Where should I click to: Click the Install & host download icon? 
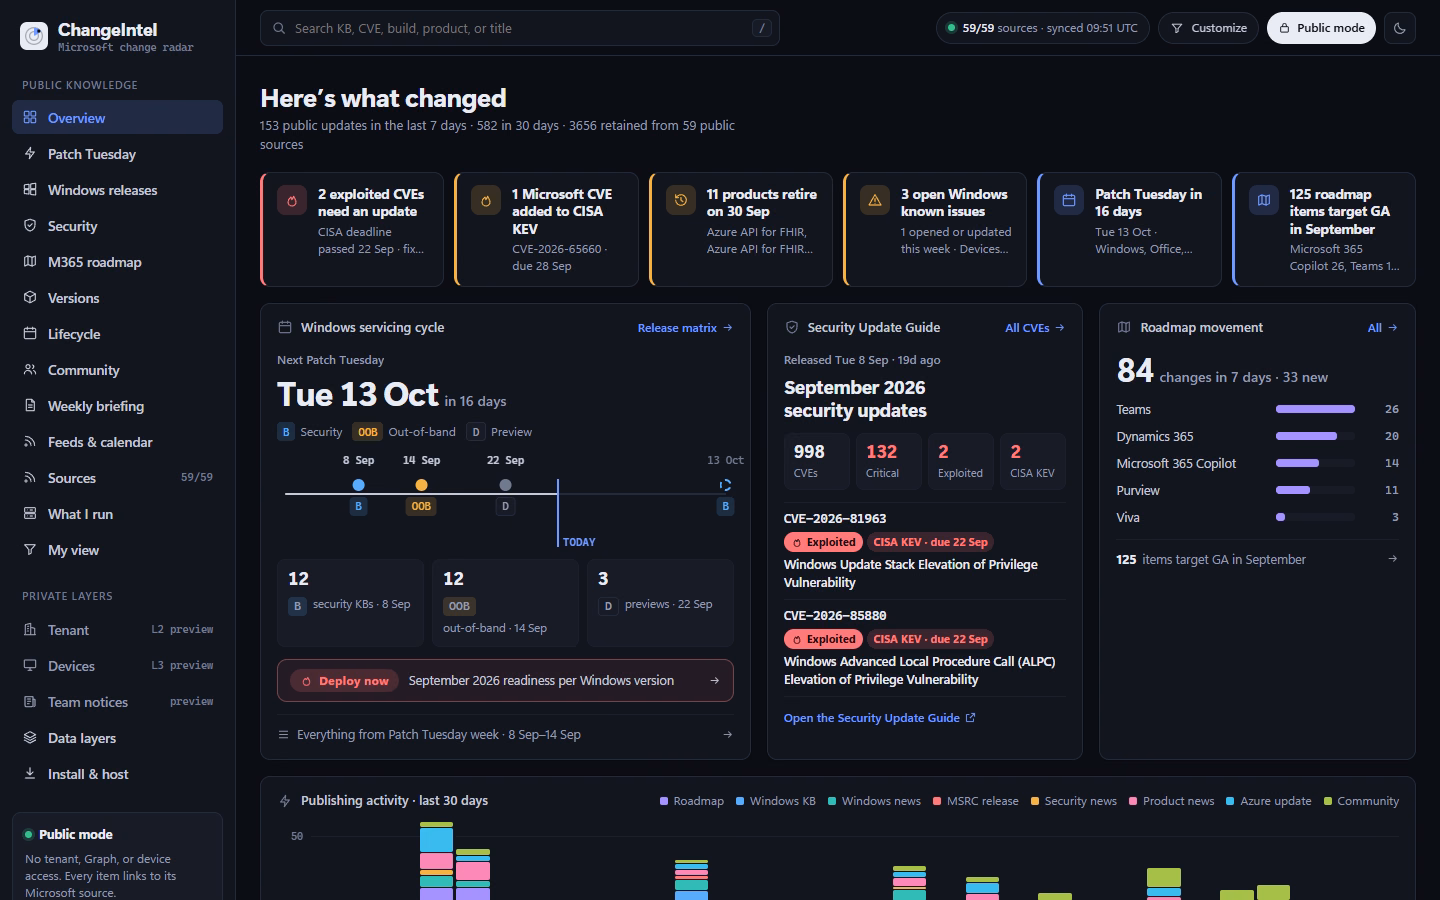[x=30, y=774]
